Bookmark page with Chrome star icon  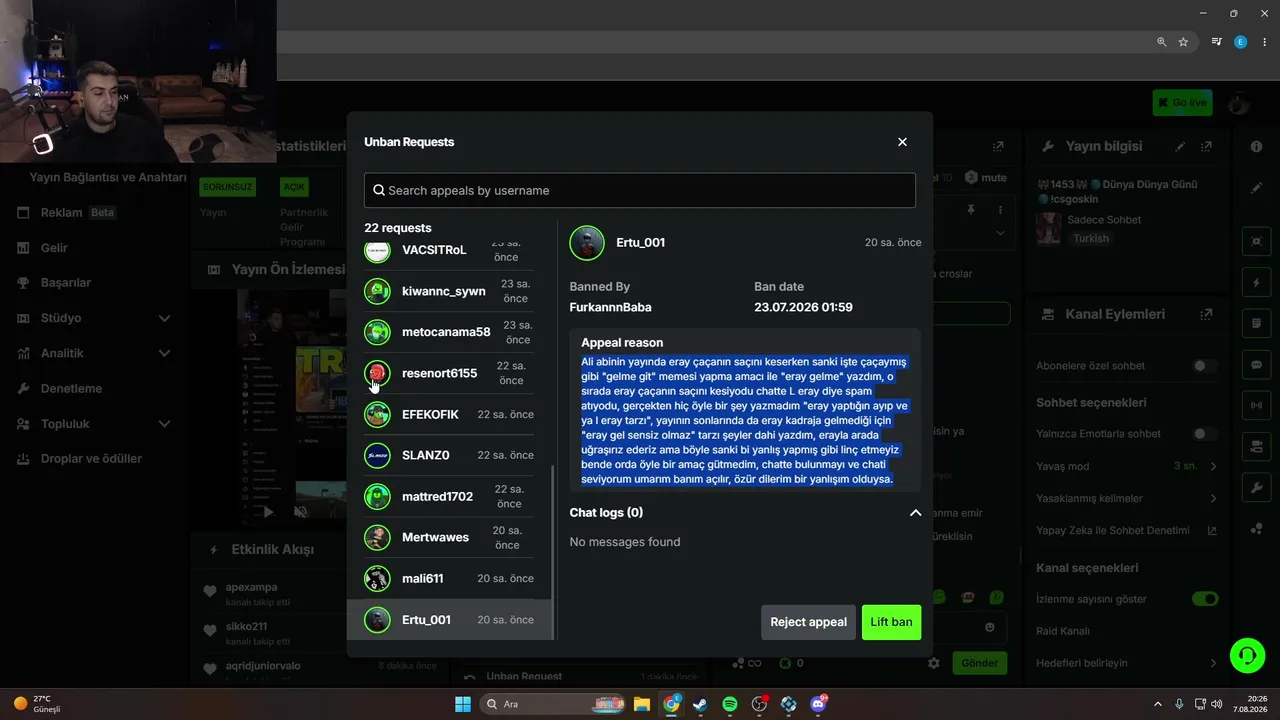click(x=1183, y=42)
